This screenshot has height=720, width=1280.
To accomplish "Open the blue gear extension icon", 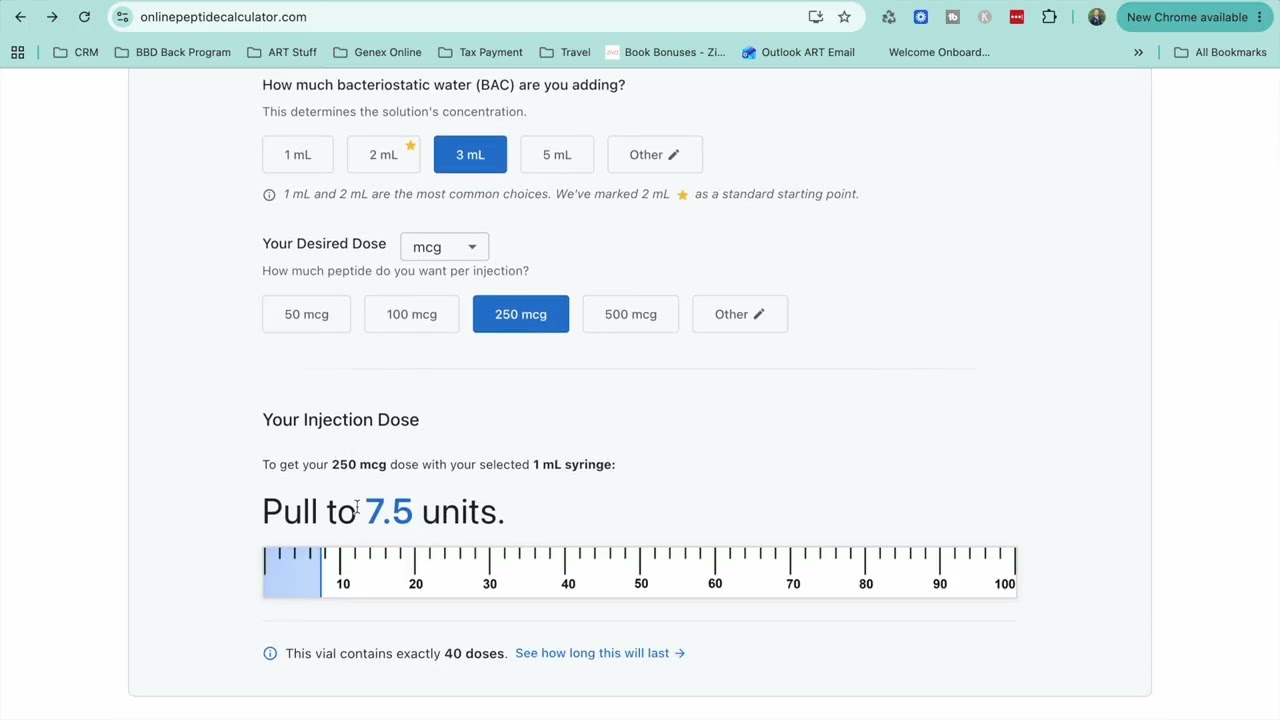I will click(921, 17).
